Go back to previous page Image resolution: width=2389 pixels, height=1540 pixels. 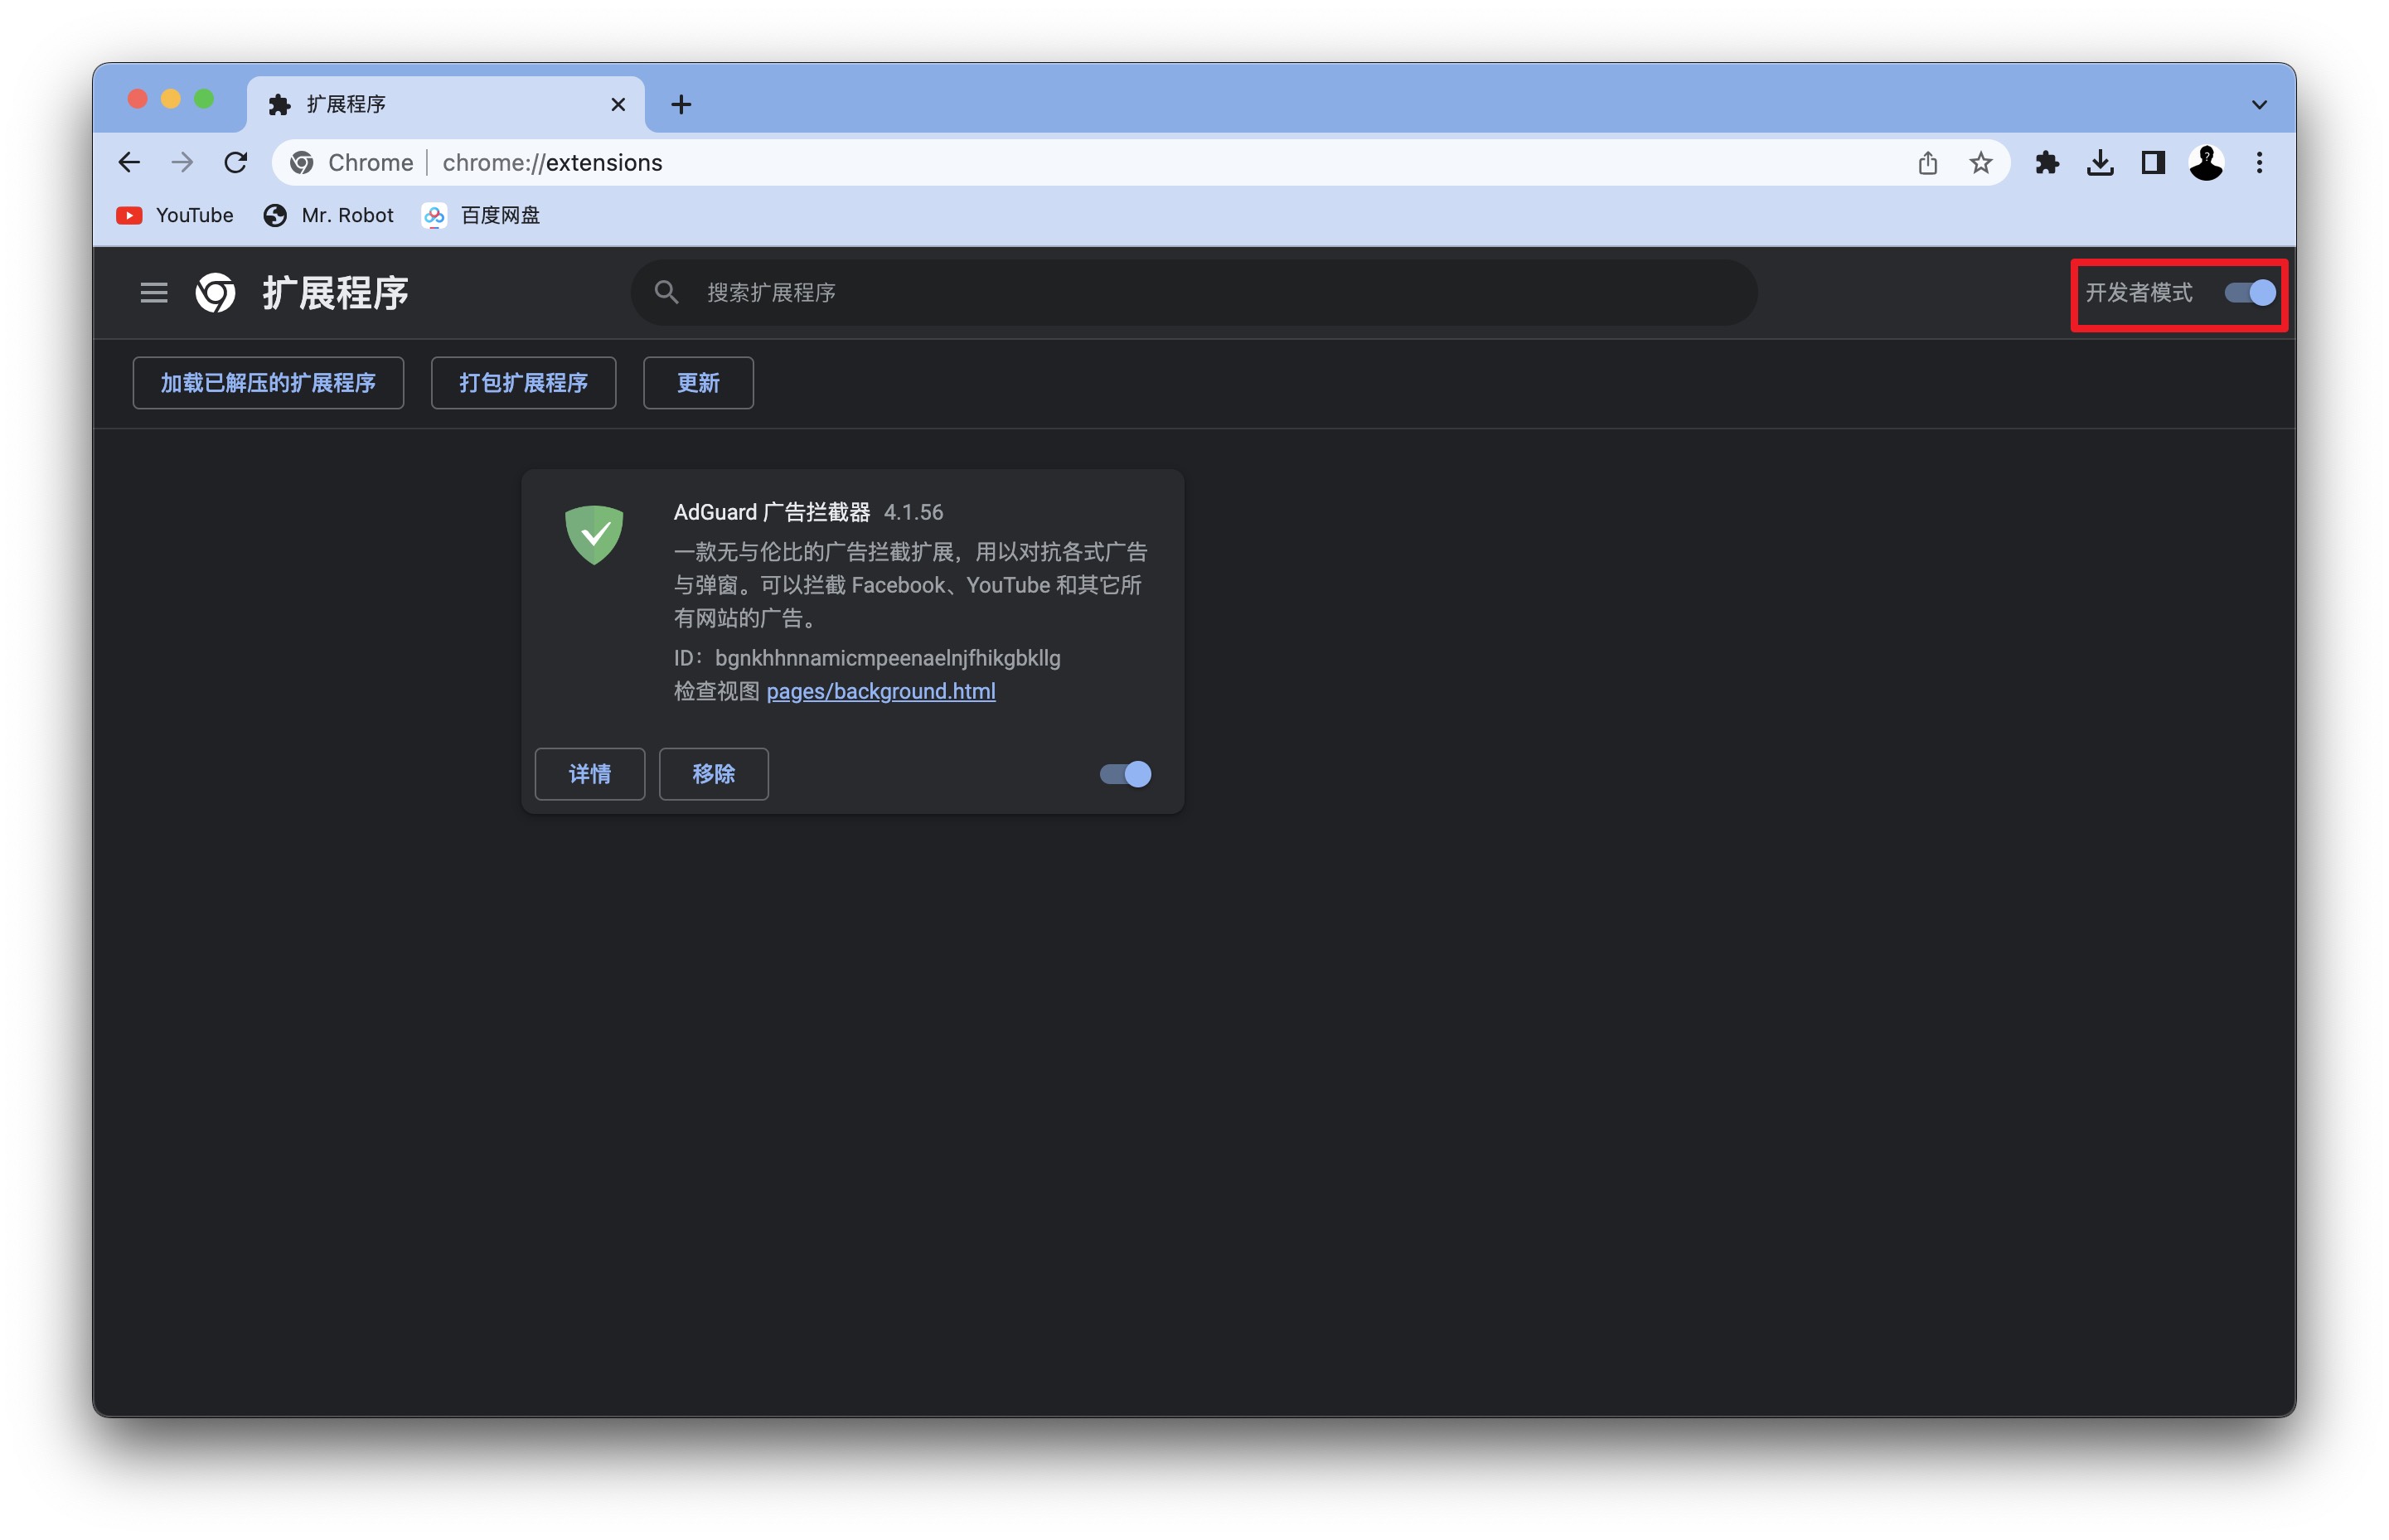click(130, 163)
